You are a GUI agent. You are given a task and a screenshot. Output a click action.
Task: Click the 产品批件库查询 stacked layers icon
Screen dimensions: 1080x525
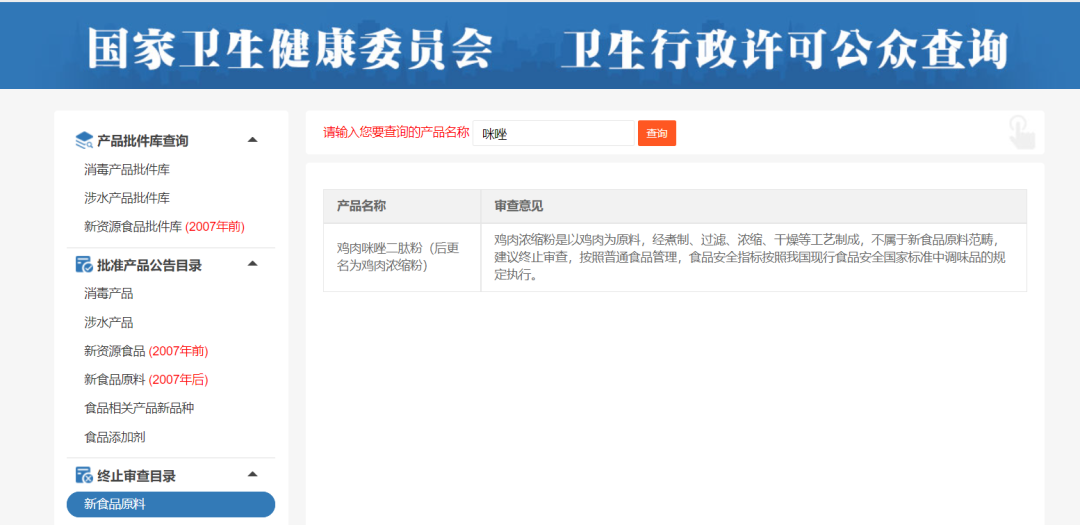[84, 141]
